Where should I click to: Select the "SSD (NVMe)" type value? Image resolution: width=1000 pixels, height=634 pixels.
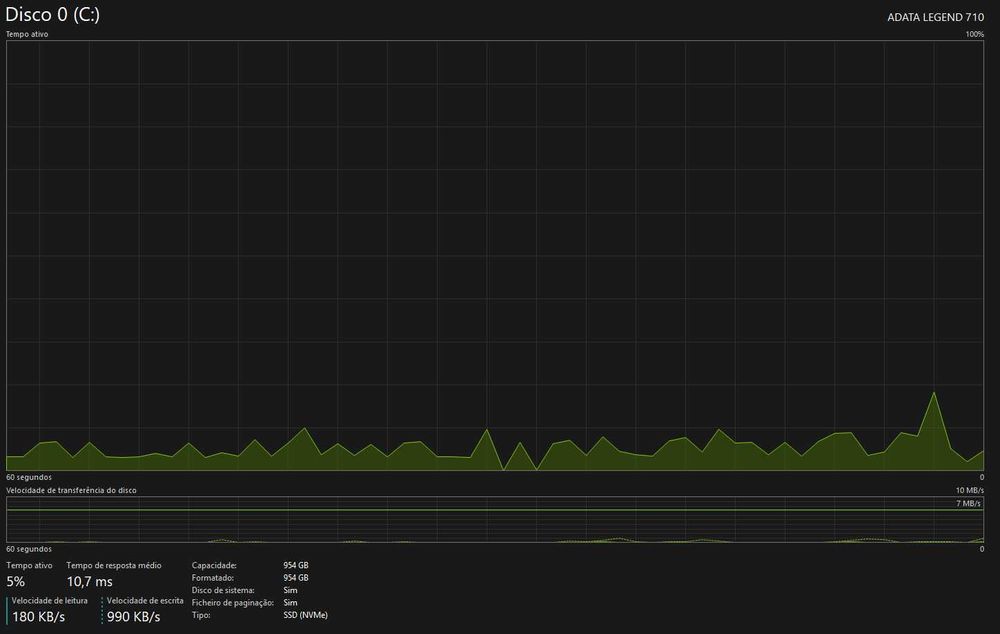tap(305, 615)
